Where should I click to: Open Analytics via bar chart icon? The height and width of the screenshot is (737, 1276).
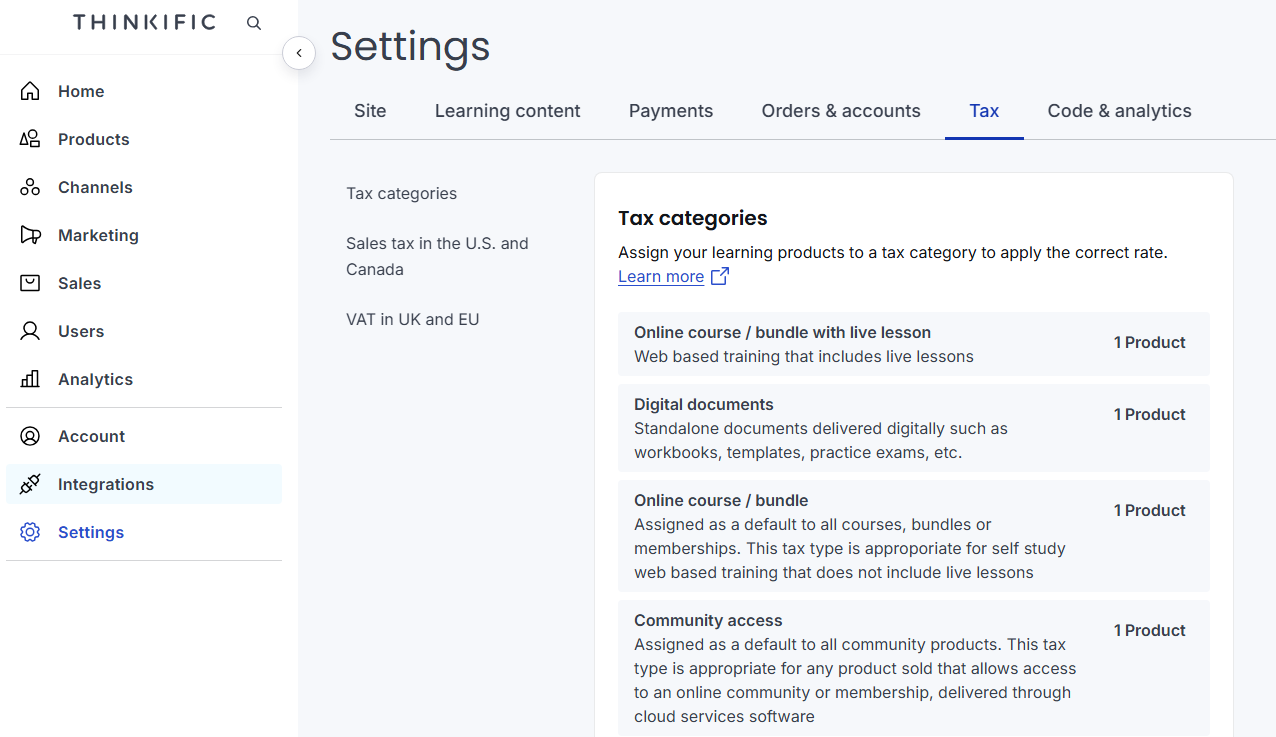[x=30, y=379]
